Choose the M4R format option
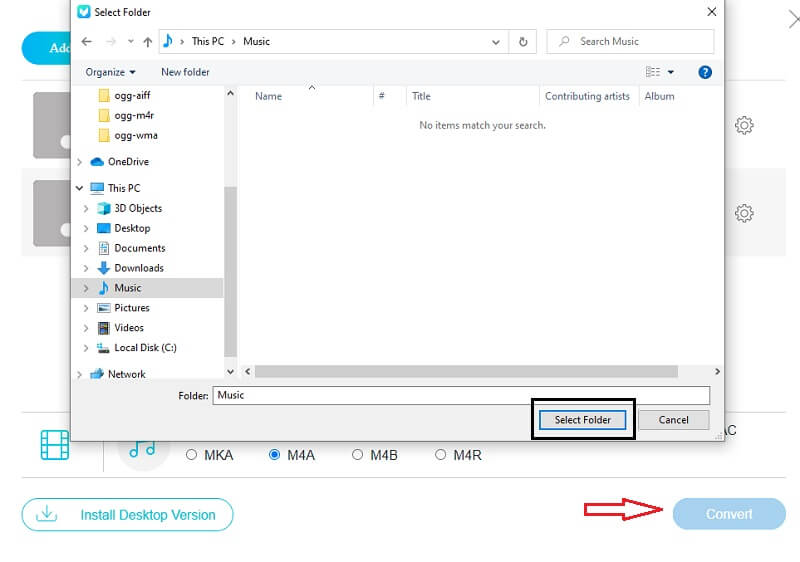 click(x=440, y=455)
